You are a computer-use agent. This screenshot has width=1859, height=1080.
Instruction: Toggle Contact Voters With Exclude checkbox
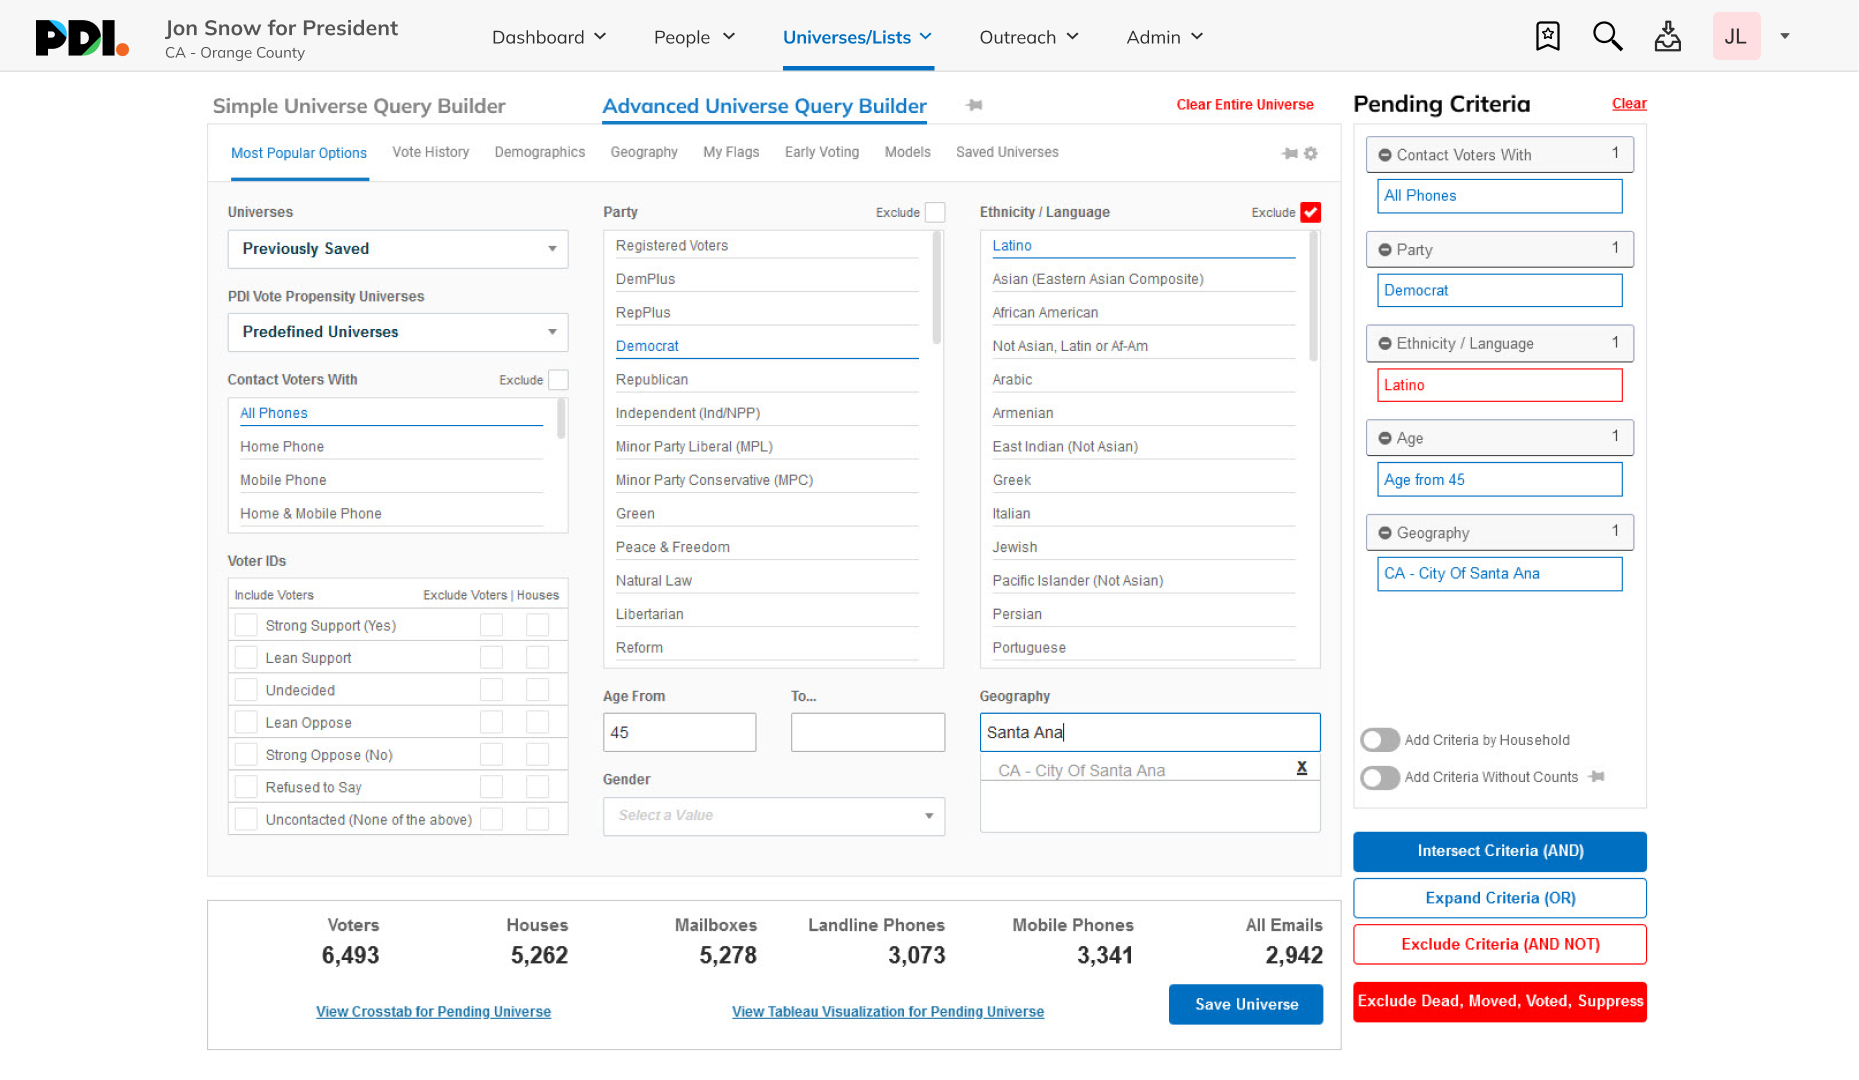559,380
